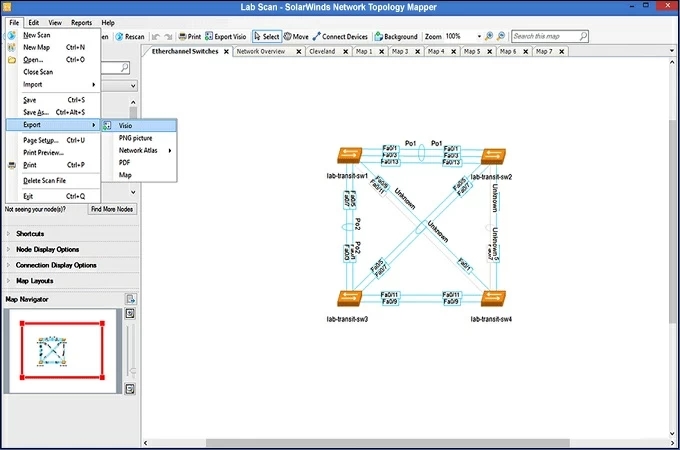Viewport: 680px width, 450px height.
Task: Click in the Search this map field
Action: [x=545, y=36]
